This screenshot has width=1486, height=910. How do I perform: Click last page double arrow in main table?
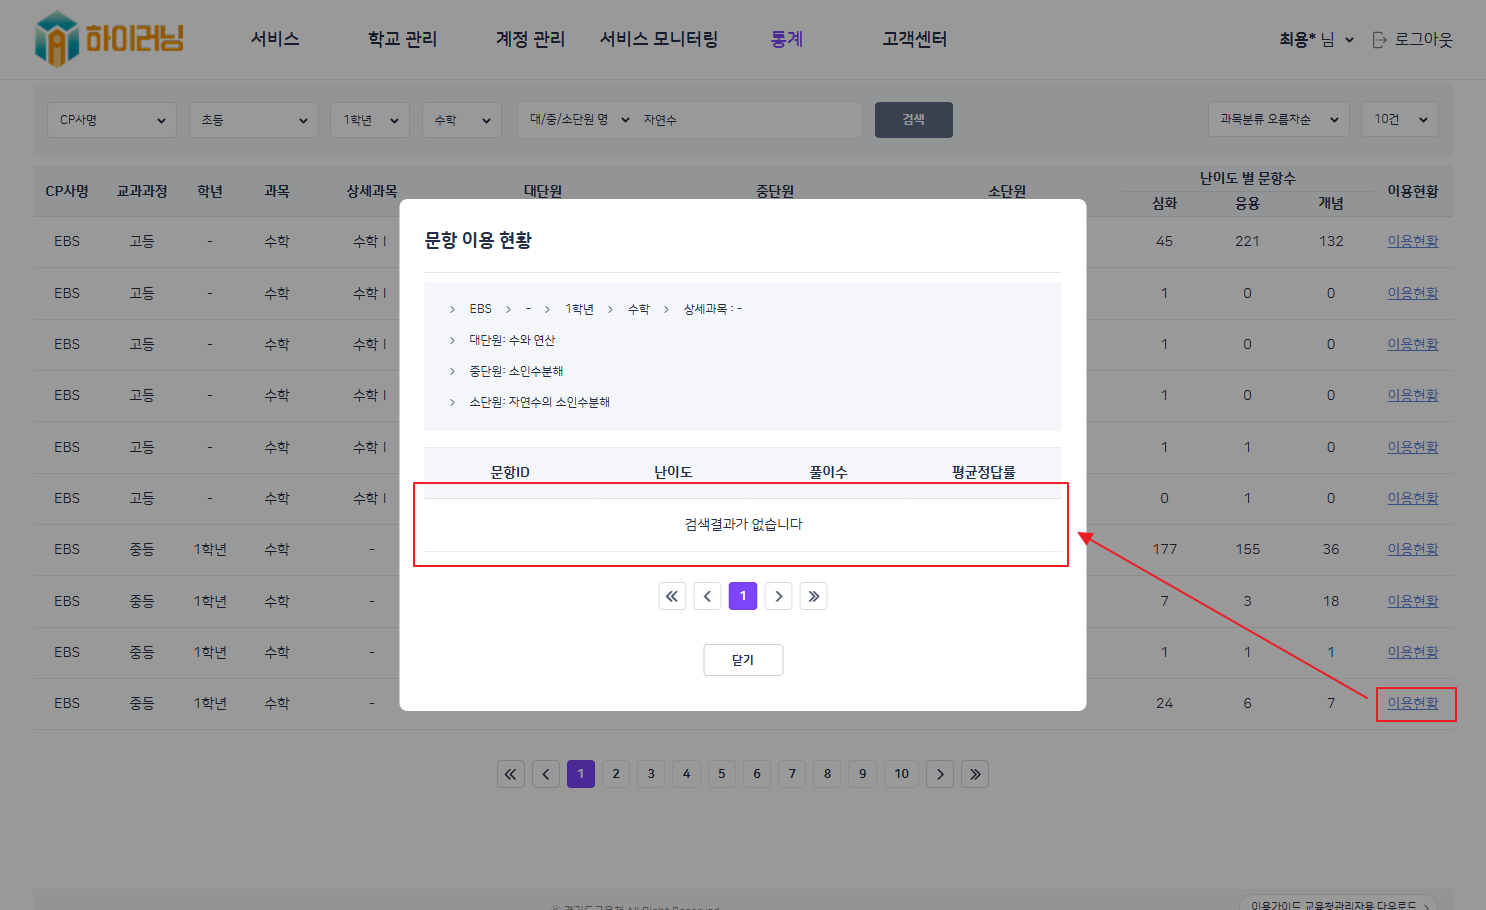974,774
